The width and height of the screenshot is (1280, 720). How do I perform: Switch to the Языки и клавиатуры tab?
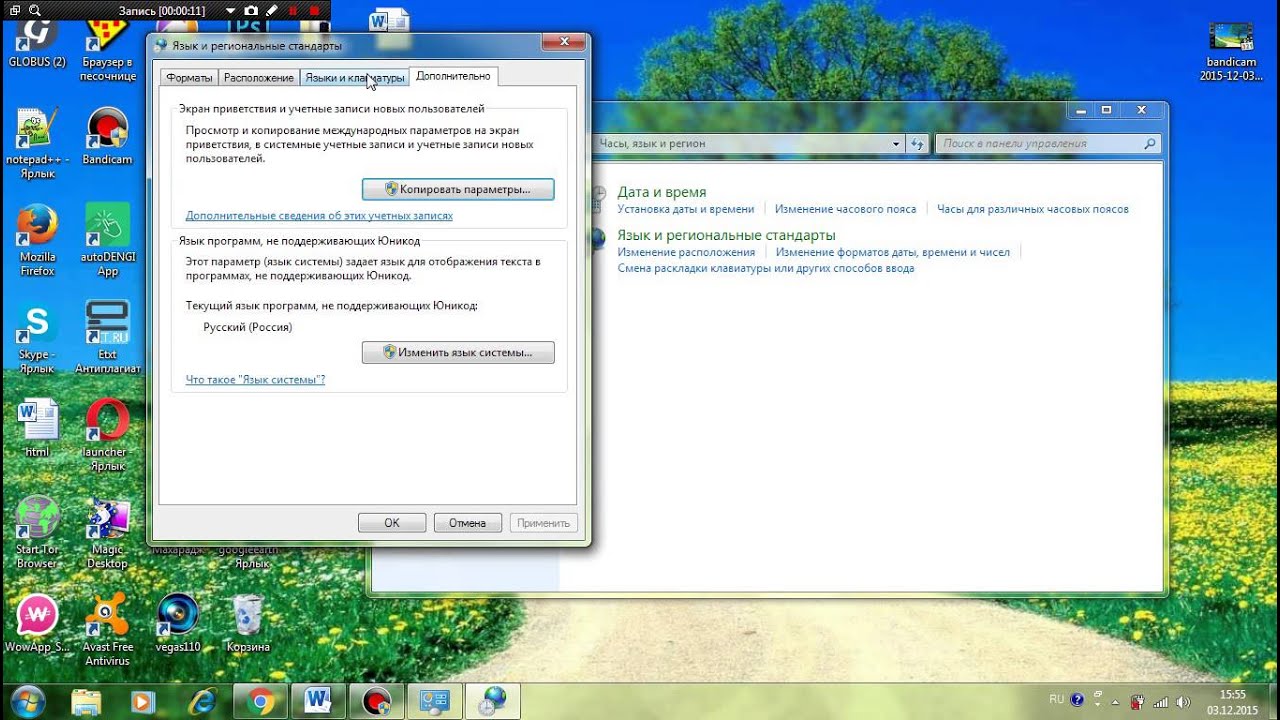pos(355,78)
